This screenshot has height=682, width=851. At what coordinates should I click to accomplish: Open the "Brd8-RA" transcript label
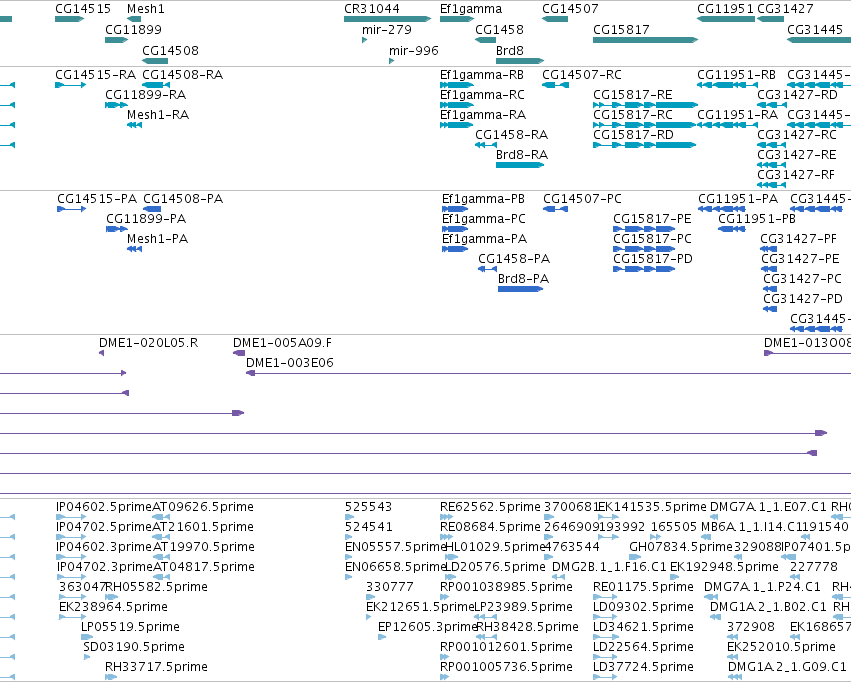522,155
